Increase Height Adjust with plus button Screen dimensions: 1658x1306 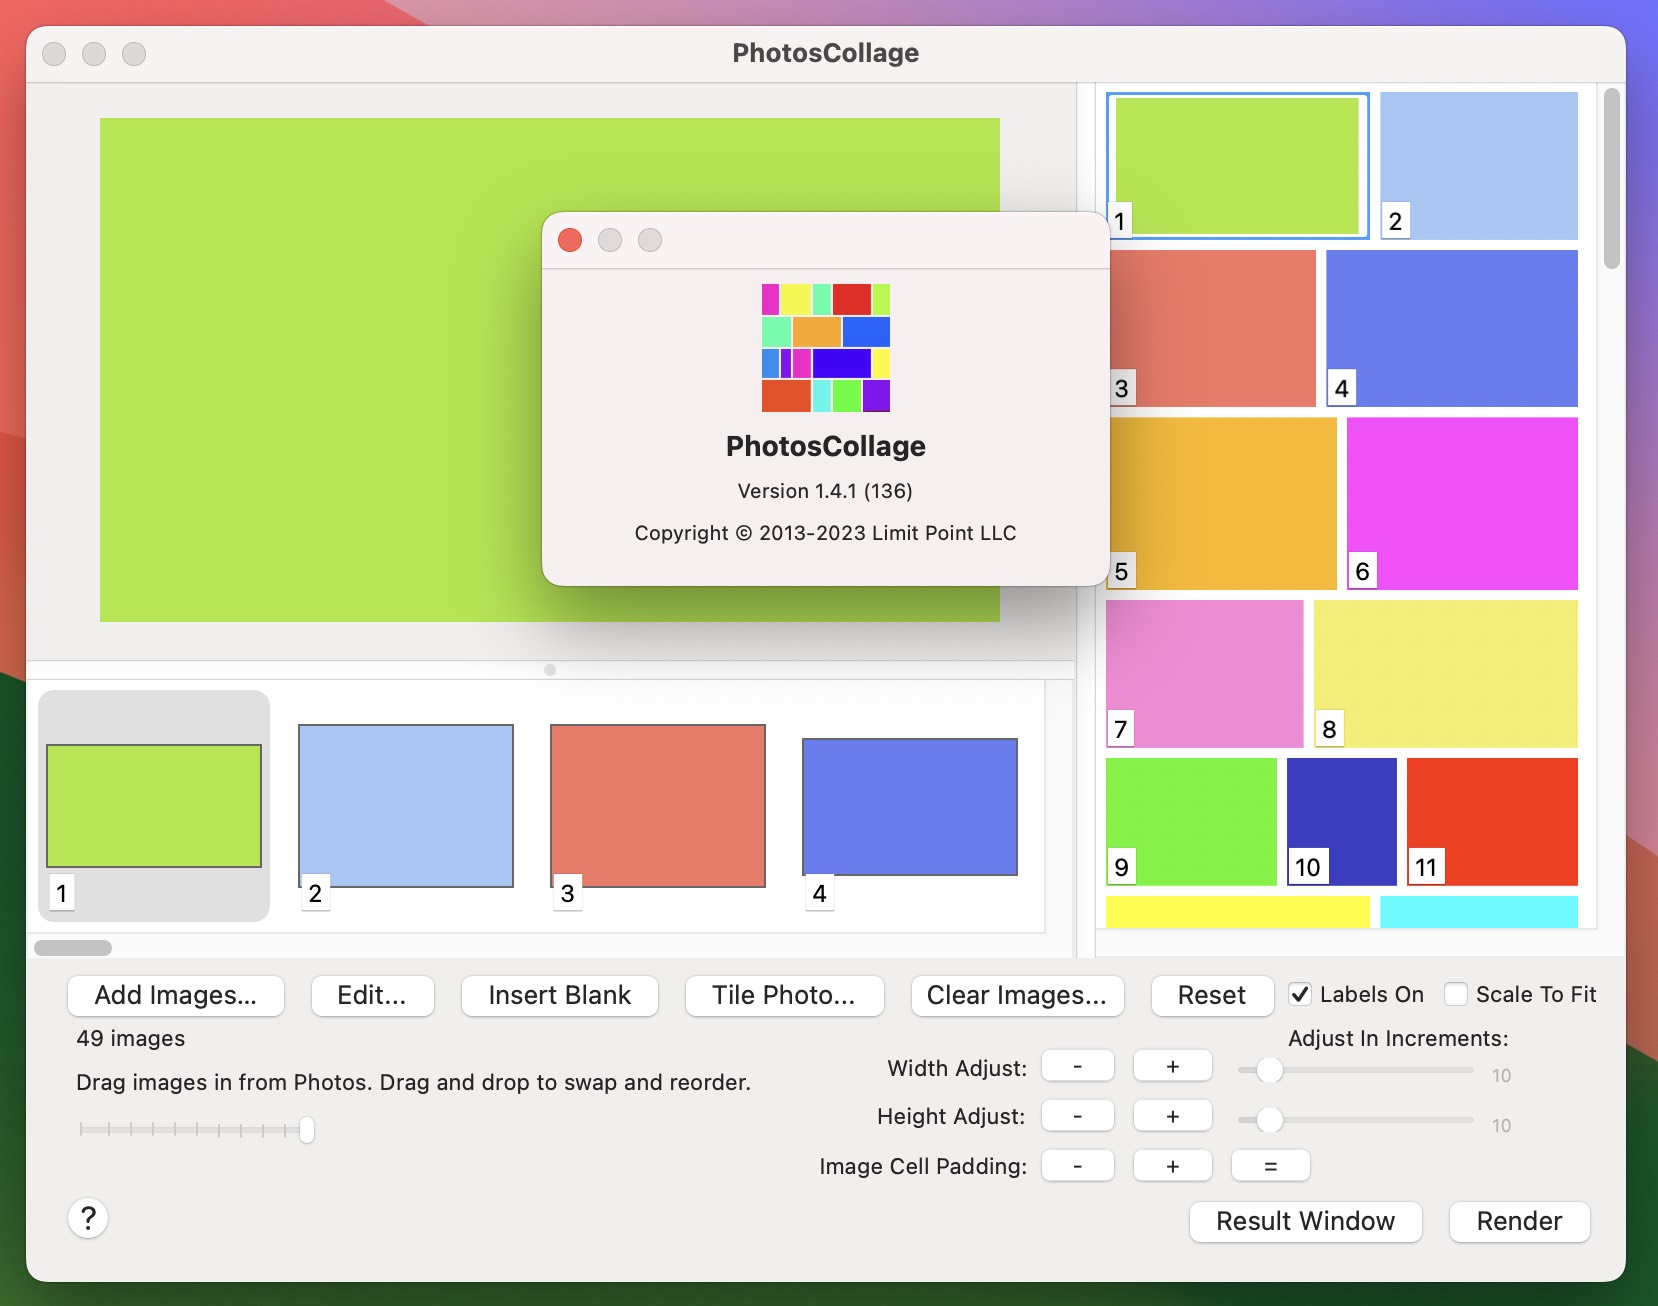click(1173, 1115)
